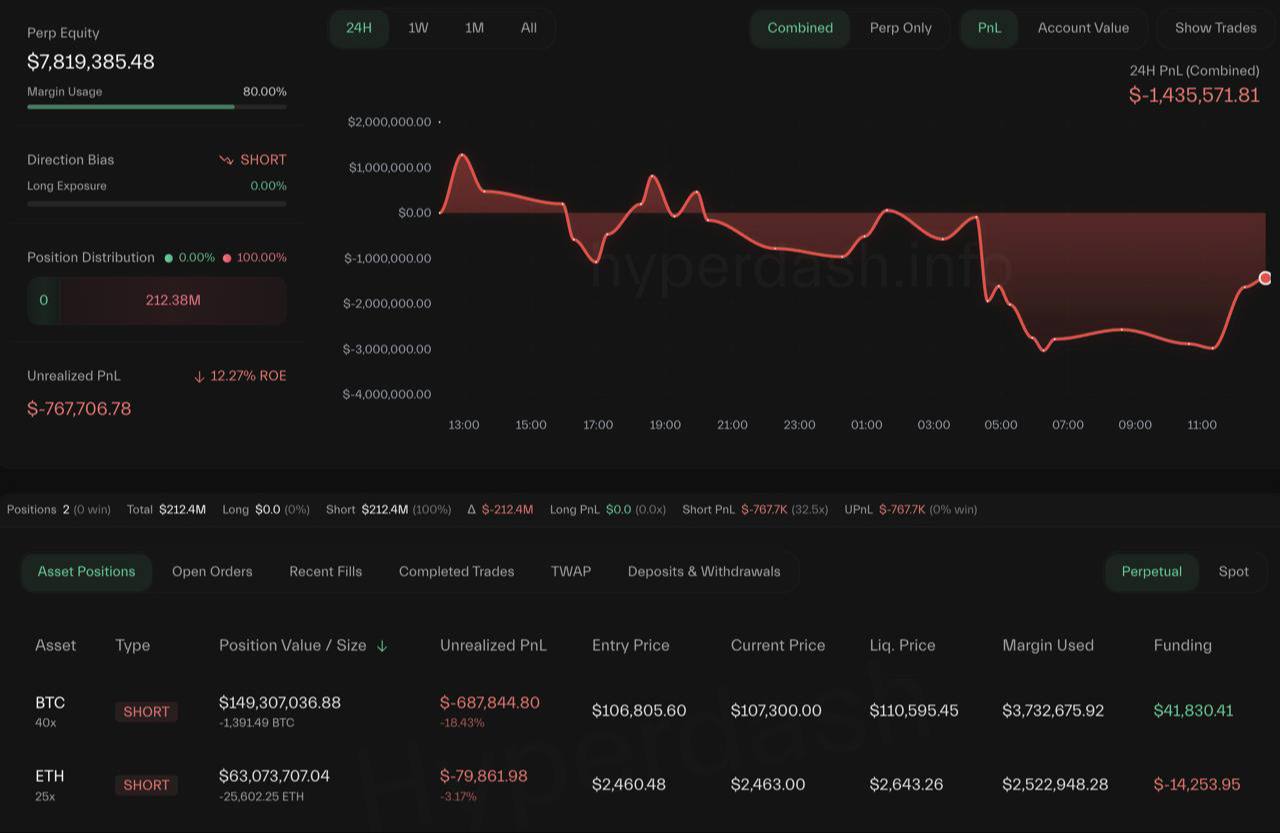Click the Unrealized PnL $-767,706.78 figure

click(79, 409)
